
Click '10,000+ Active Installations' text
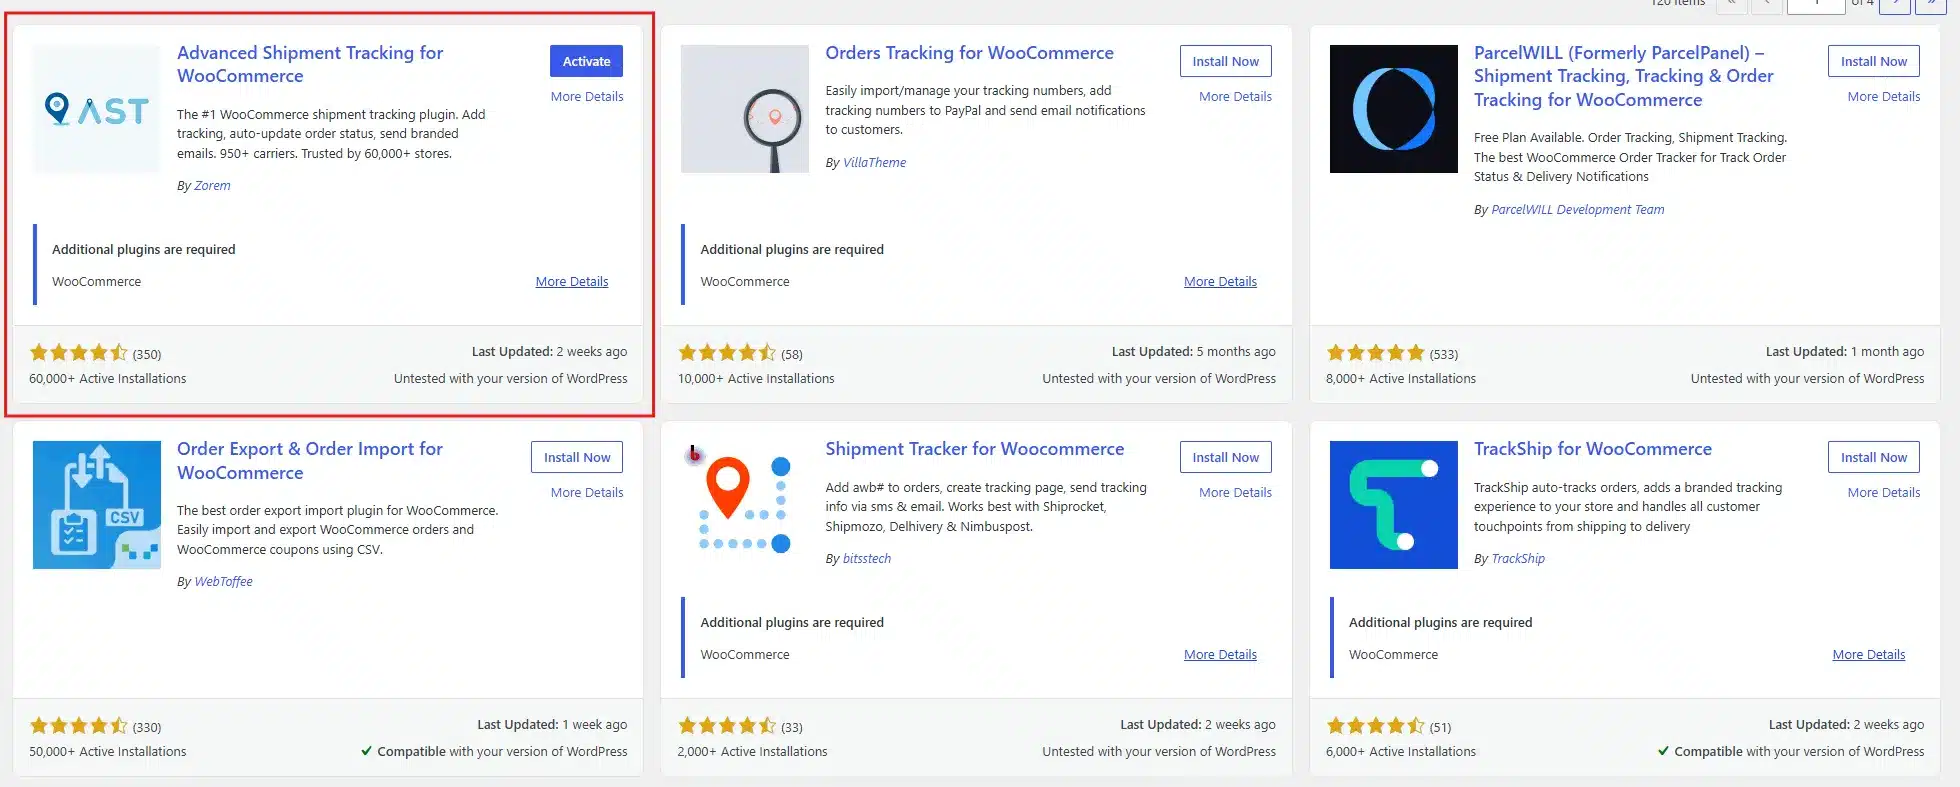[756, 378]
